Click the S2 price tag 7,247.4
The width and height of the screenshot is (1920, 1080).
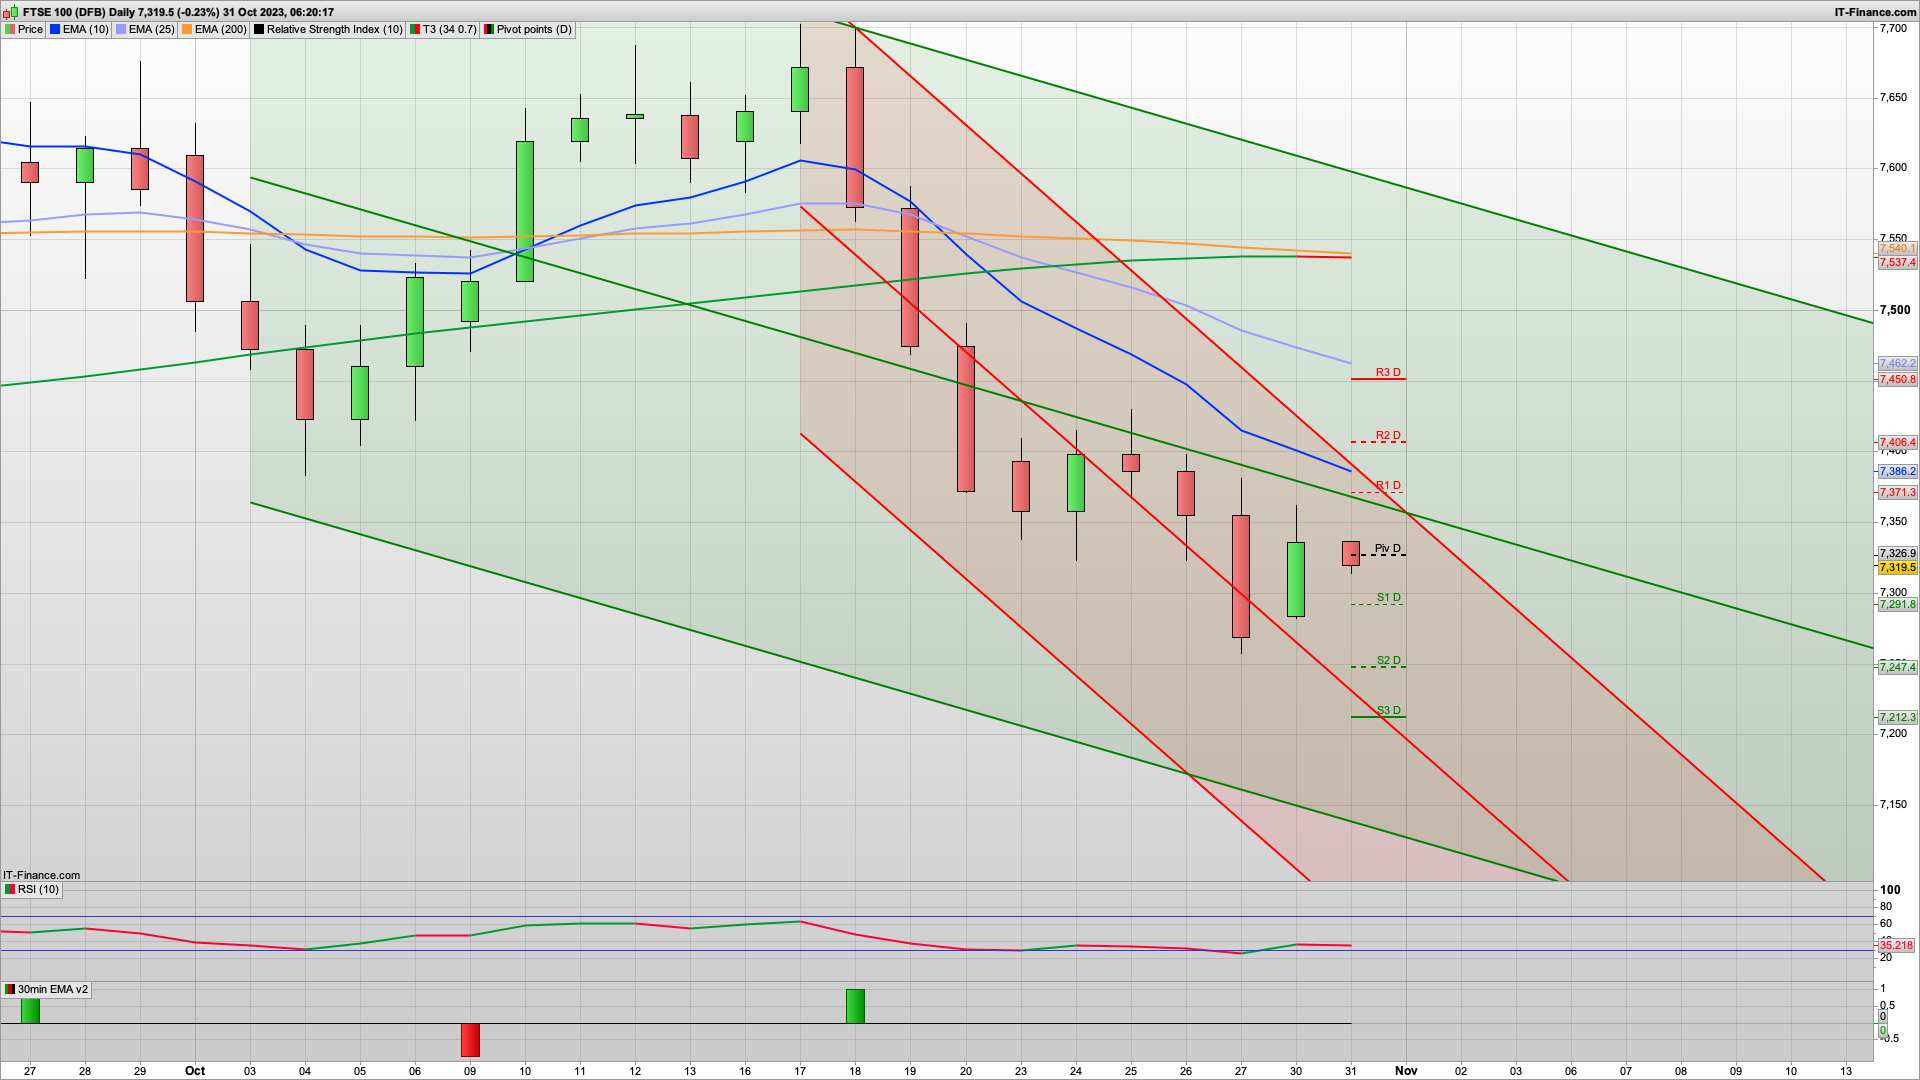tap(1897, 667)
